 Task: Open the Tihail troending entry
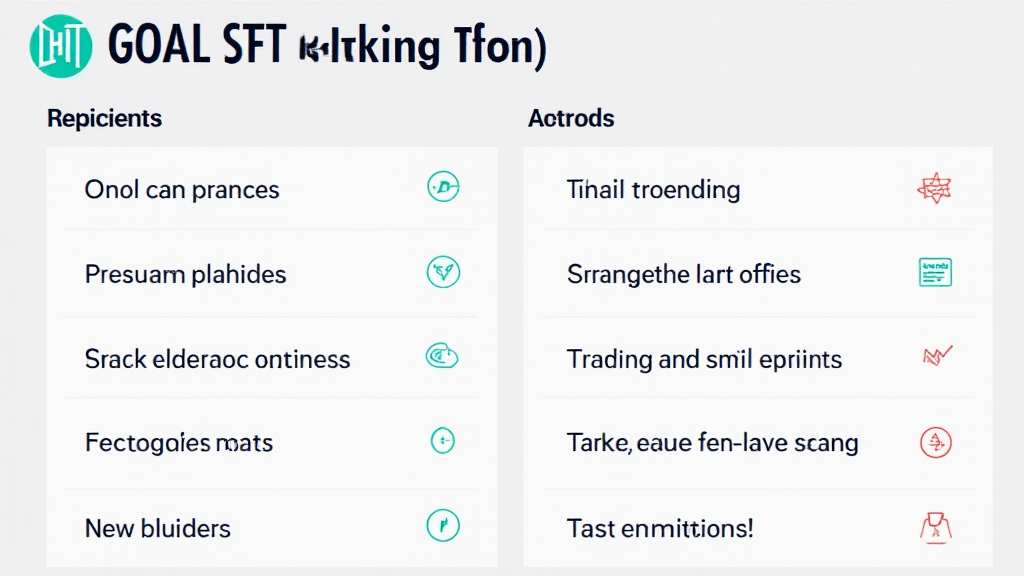point(653,189)
